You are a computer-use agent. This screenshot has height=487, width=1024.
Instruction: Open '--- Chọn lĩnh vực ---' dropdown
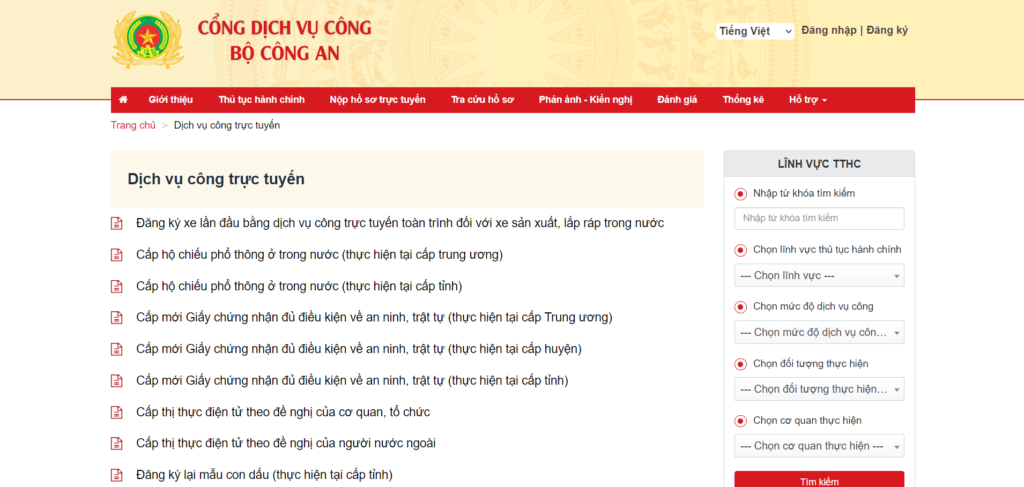[x=819, y=275]
